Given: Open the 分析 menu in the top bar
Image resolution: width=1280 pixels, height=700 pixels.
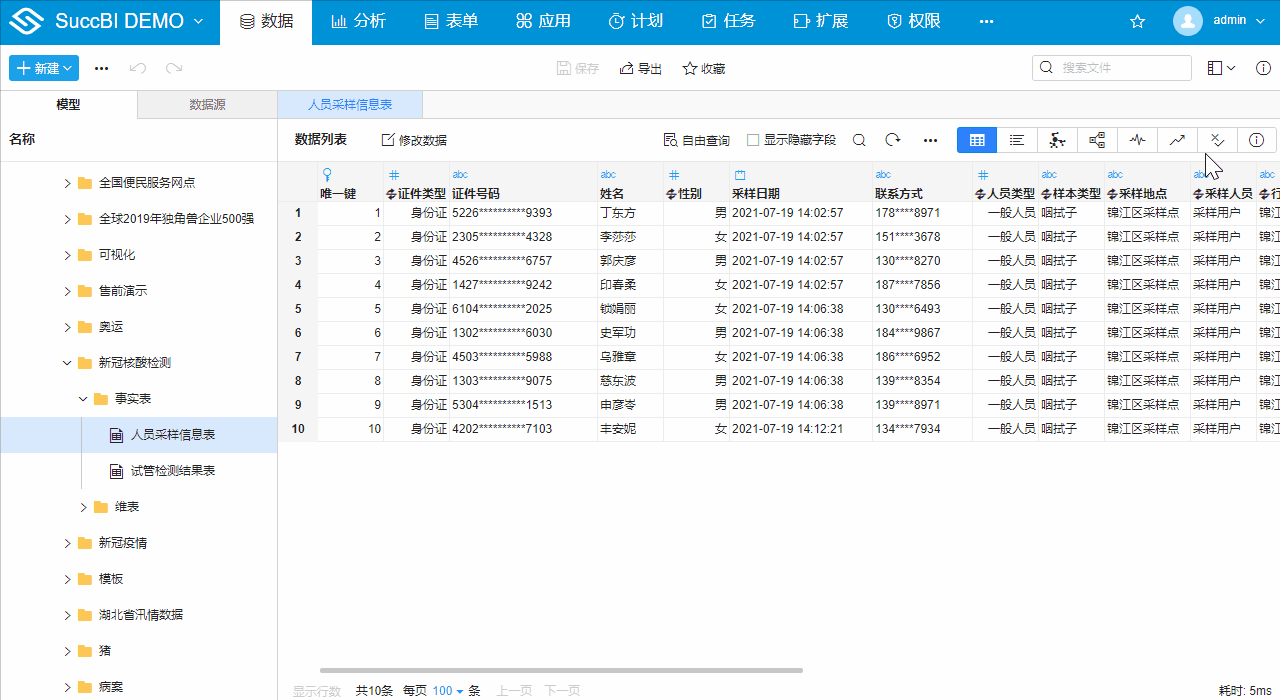Looking at the screenshot, I should (358, 20).
